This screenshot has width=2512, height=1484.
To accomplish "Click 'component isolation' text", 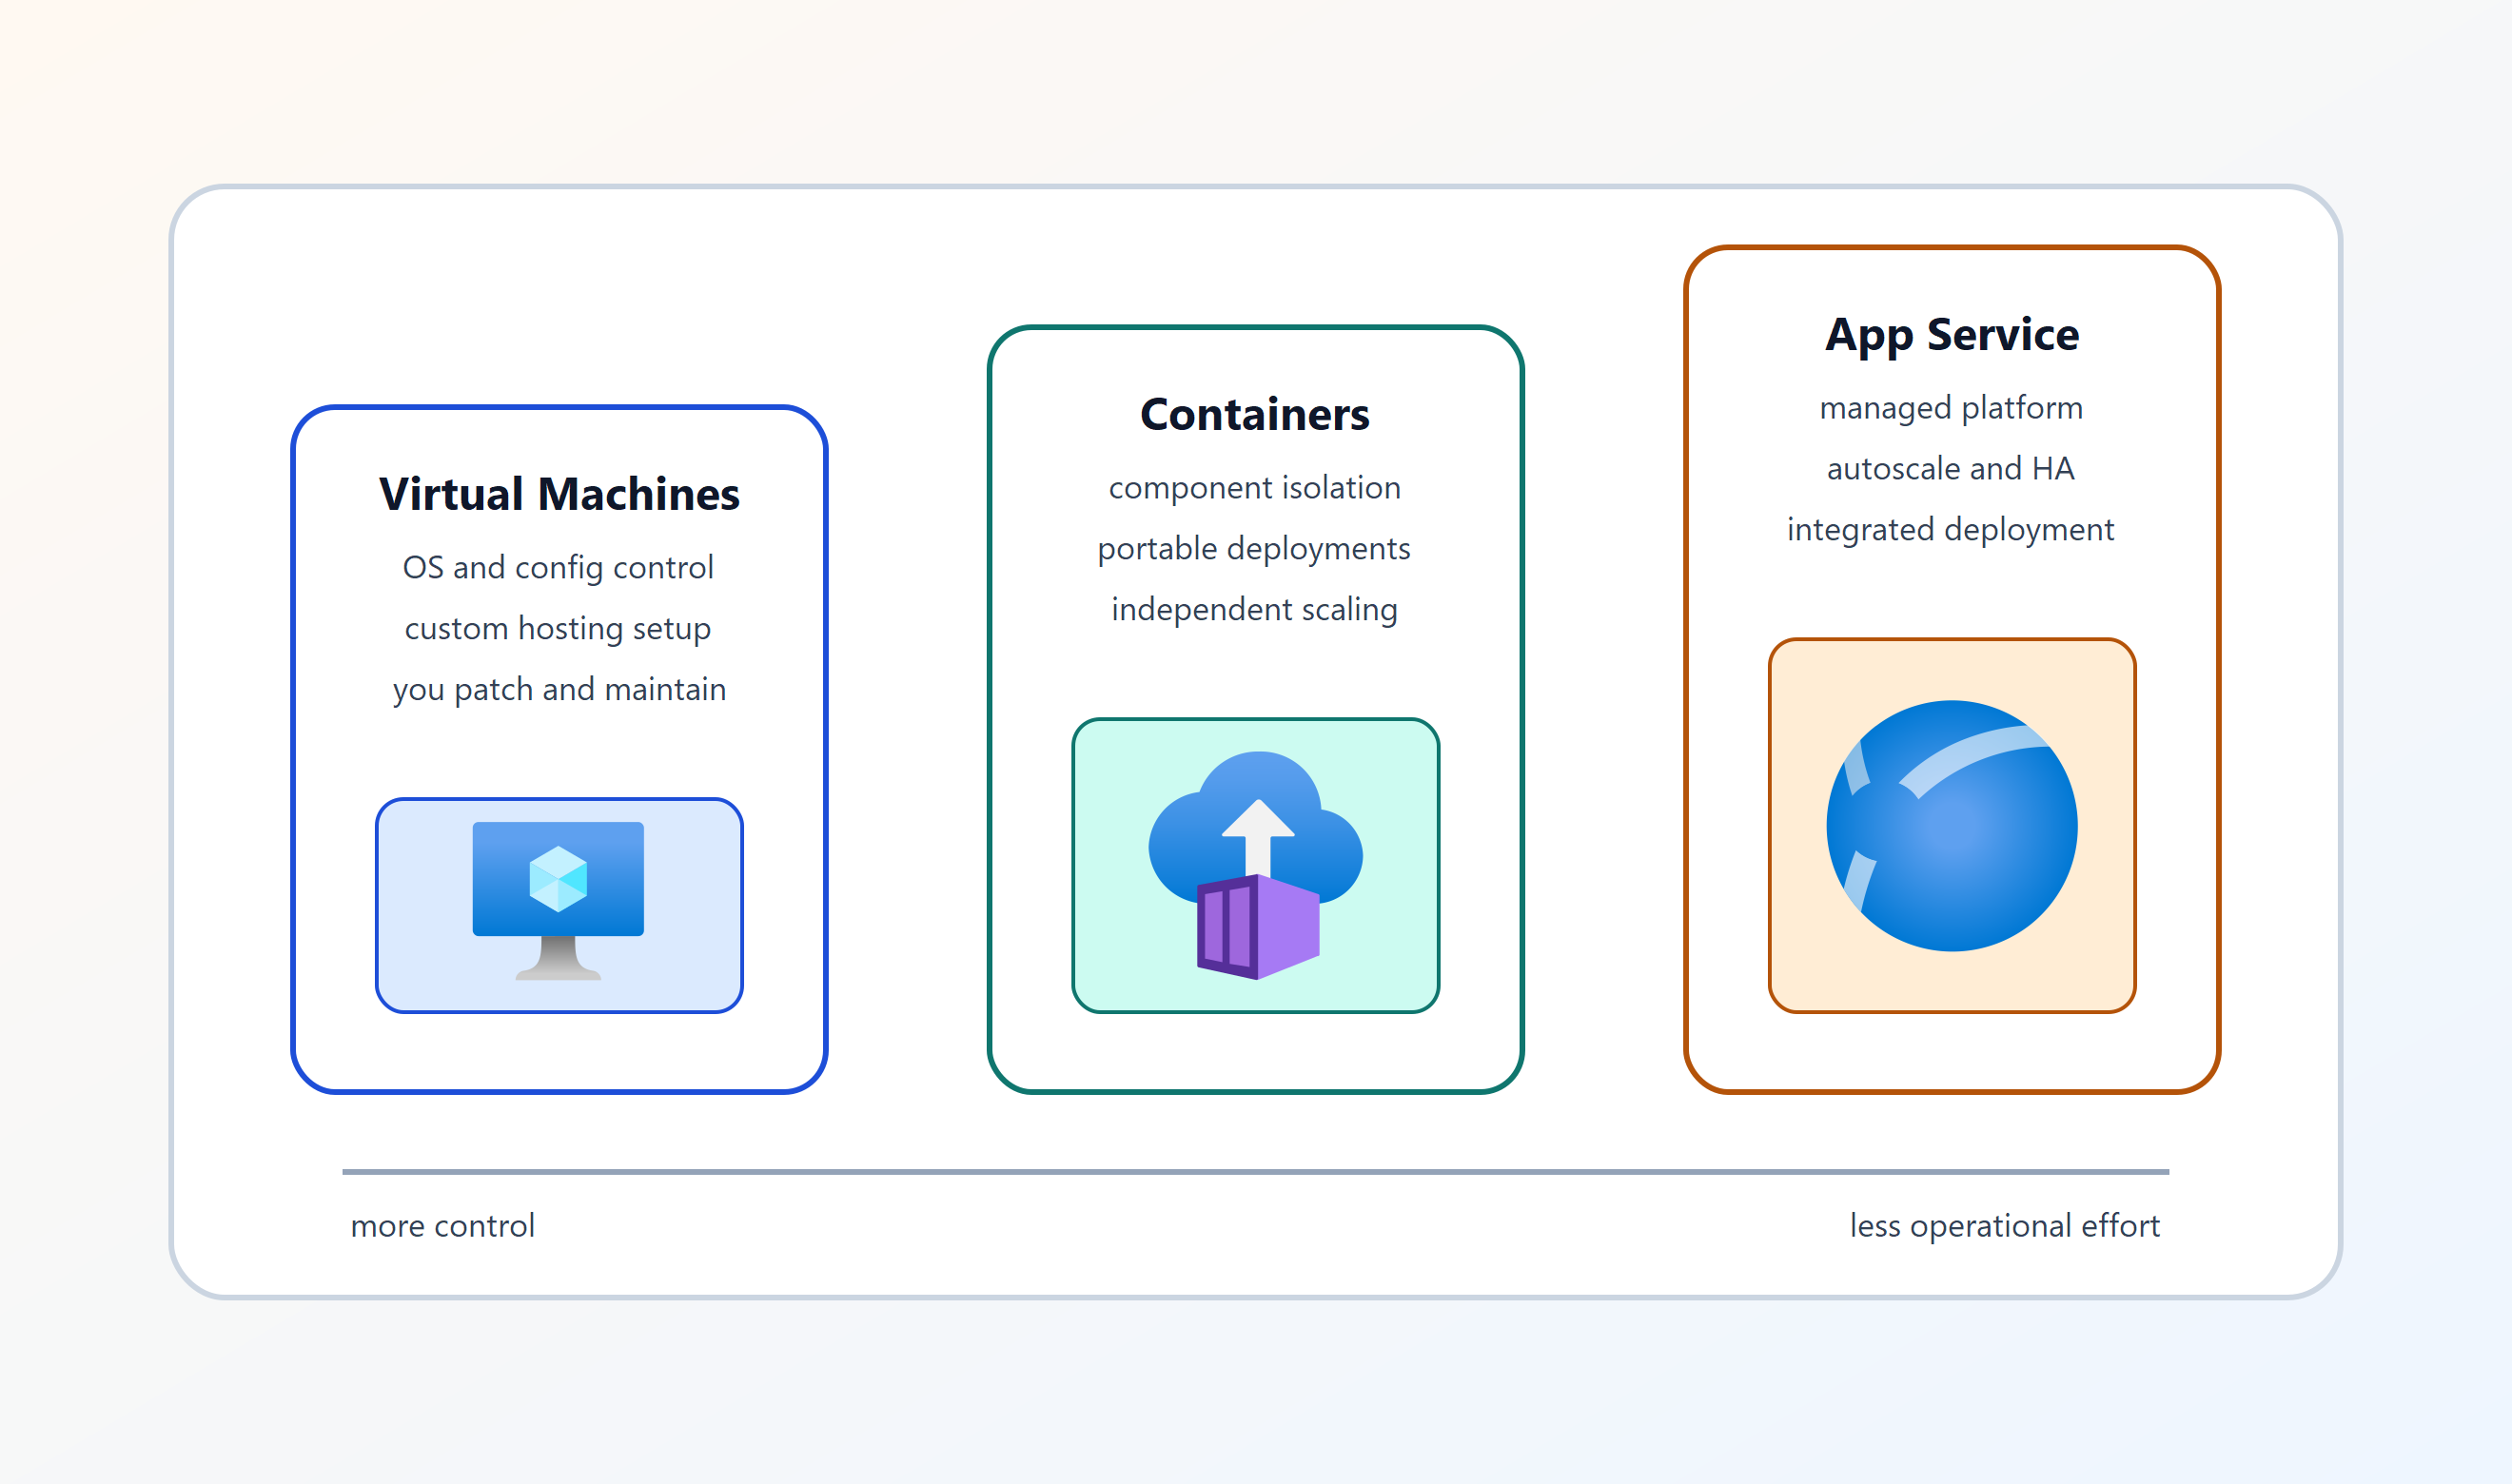I will pos(1255,487).
